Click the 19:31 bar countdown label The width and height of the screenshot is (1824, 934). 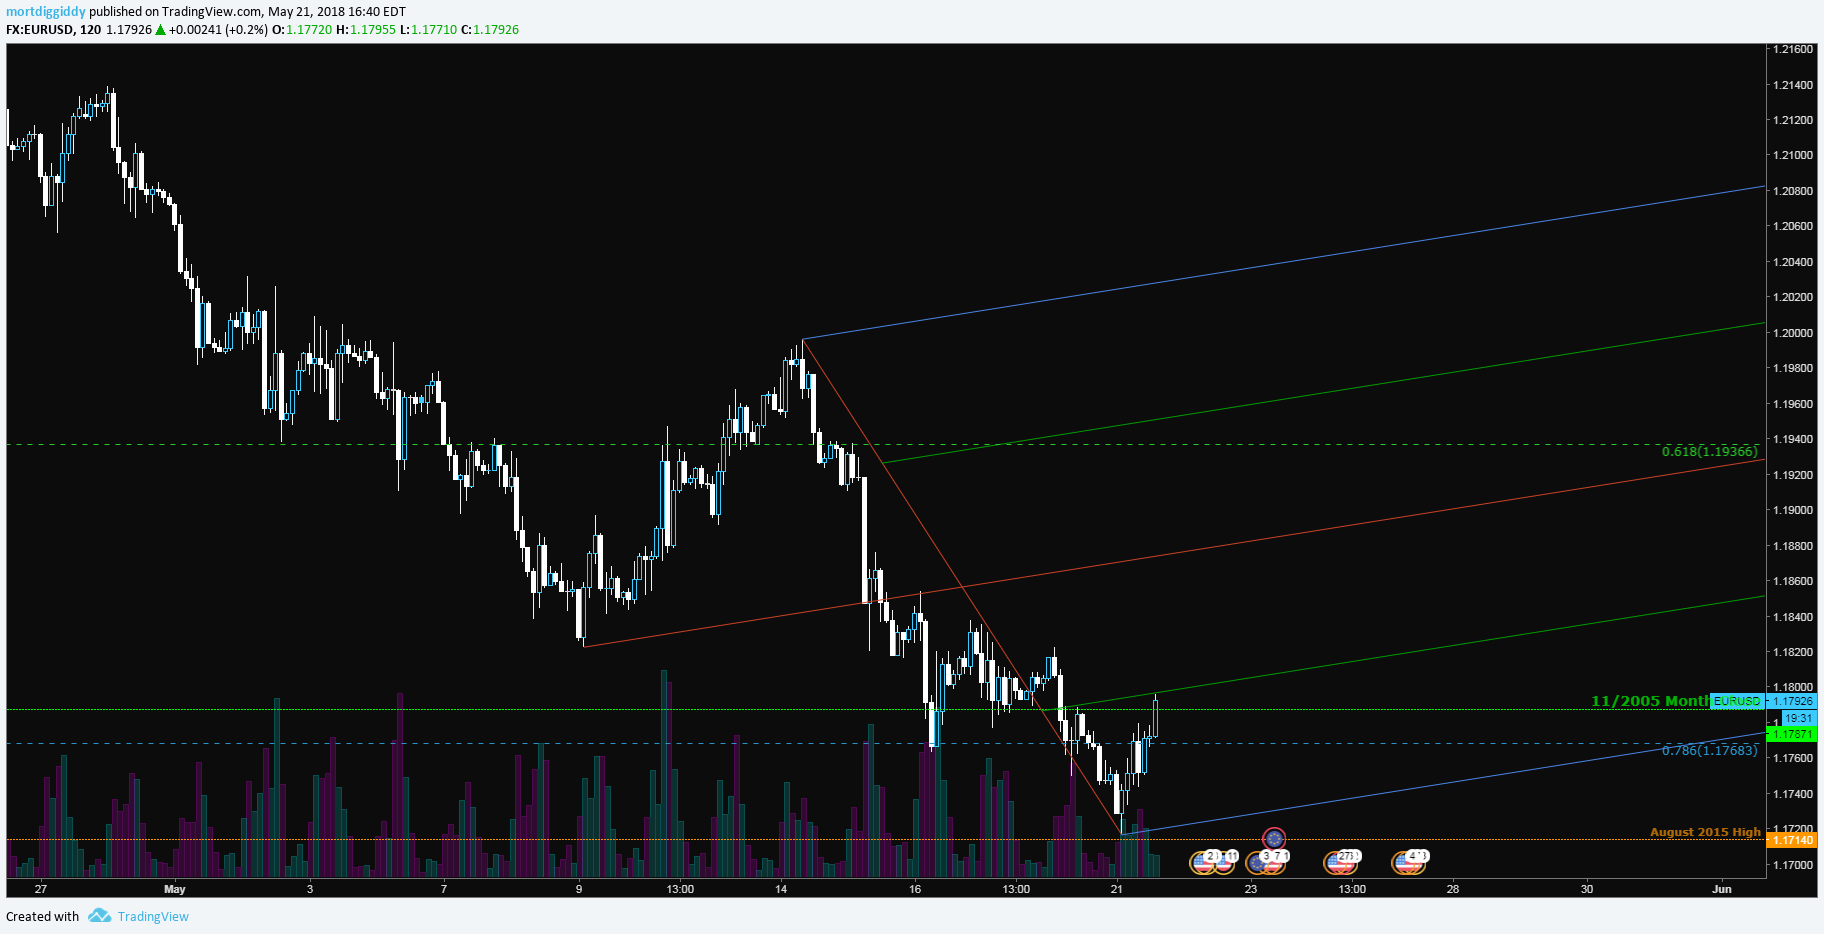click(x=1799, y=718)
